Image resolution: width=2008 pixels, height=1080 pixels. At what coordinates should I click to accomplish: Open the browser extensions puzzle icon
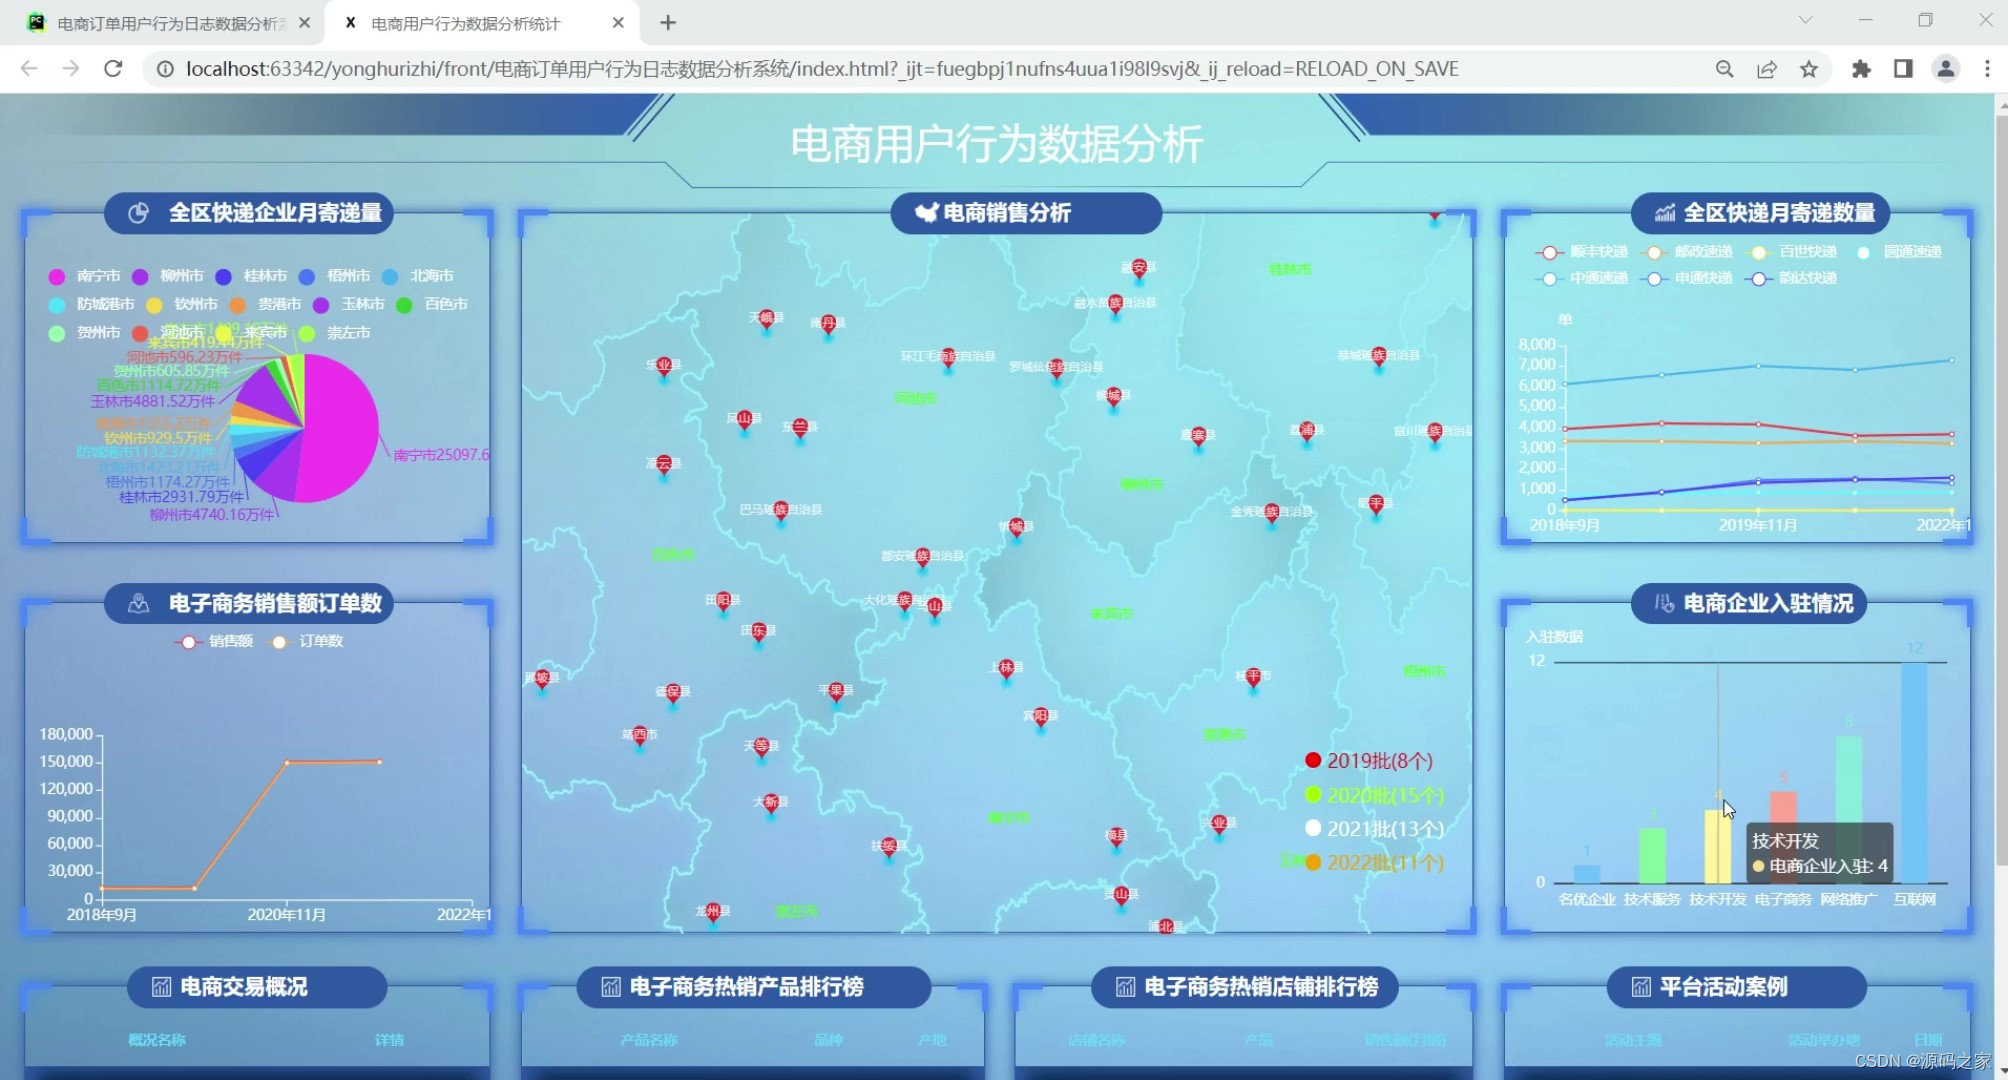(1860, 69)
